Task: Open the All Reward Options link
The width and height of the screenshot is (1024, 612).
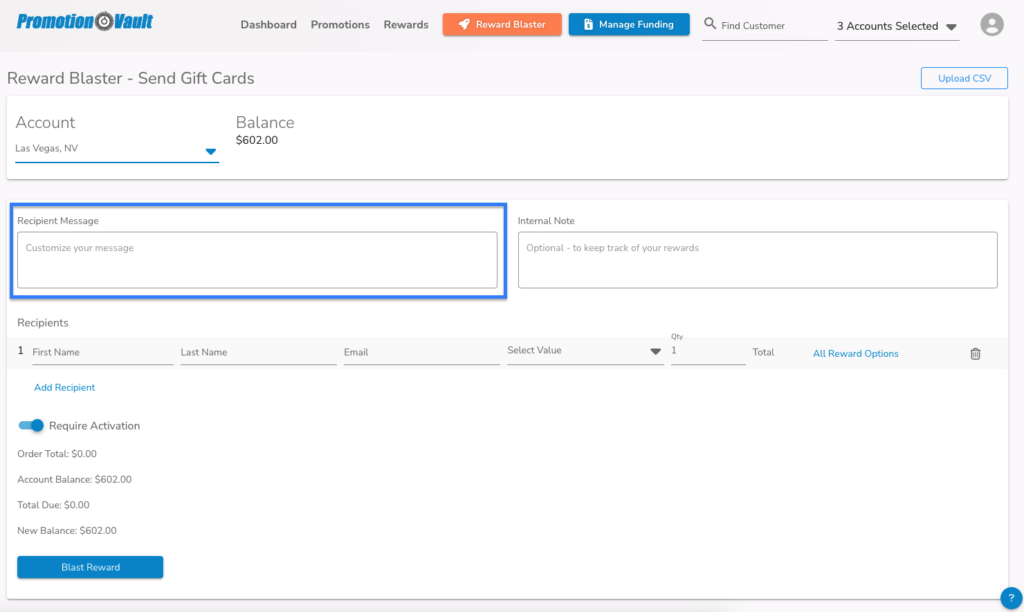Action: point(856,353)
